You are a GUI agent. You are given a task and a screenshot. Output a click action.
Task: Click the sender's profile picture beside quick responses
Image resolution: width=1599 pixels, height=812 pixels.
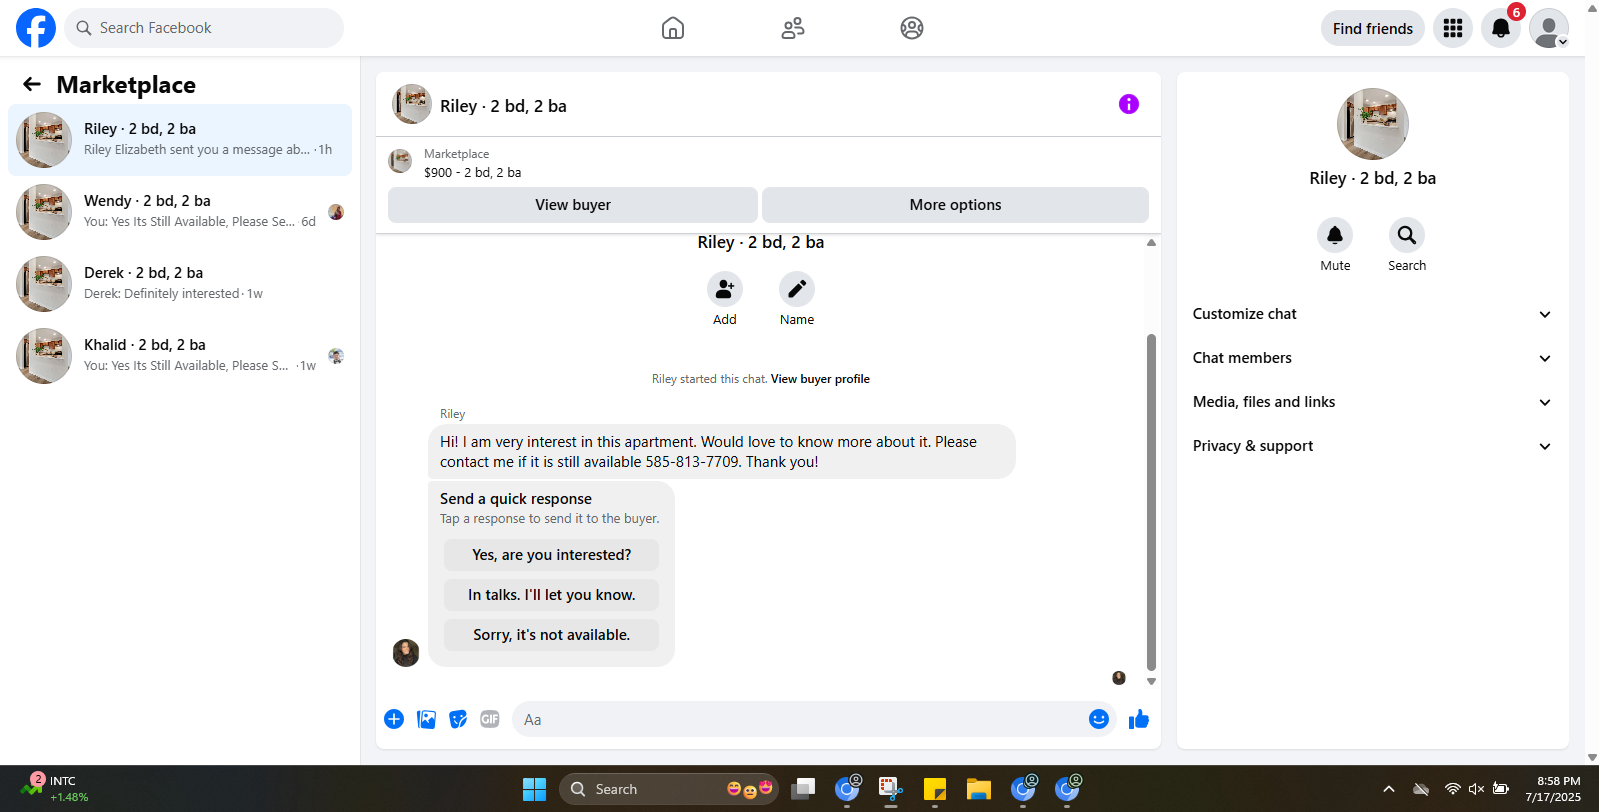[x=406, y=653]
